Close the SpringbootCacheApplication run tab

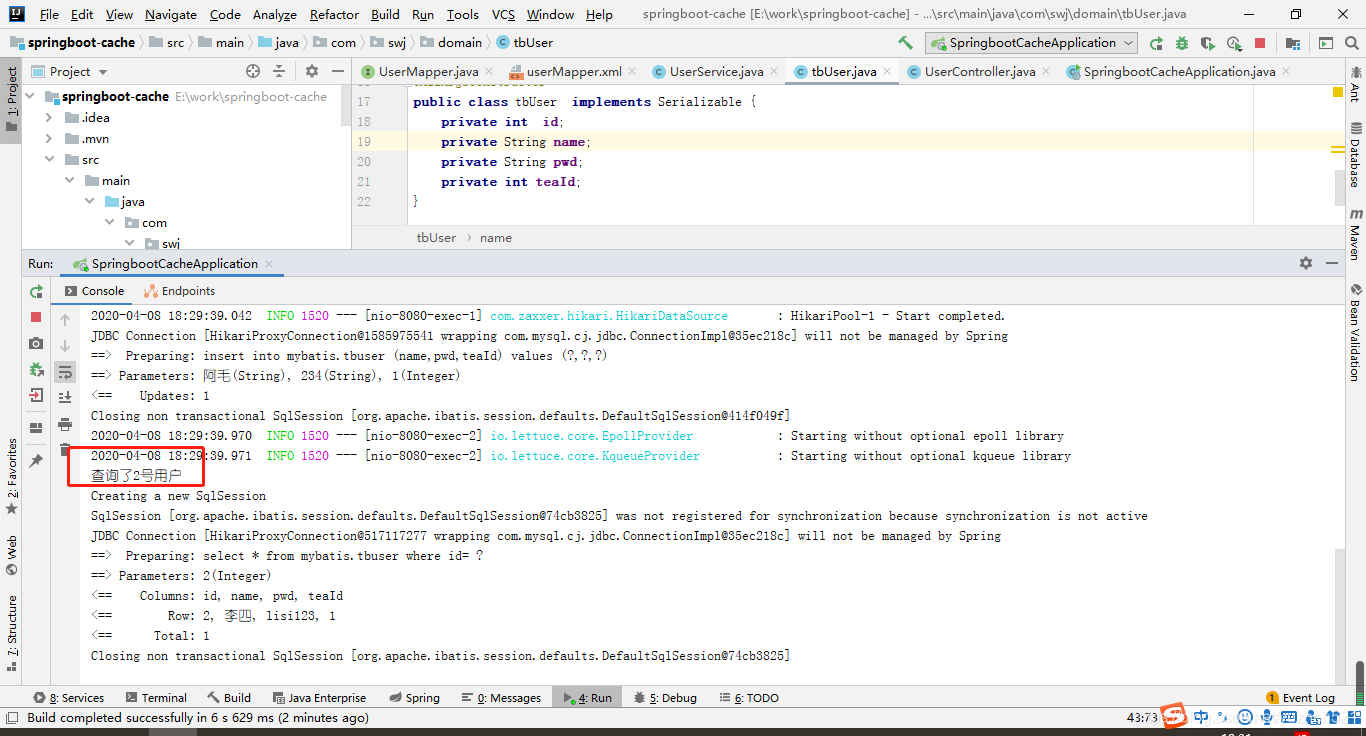coord(269,264)
